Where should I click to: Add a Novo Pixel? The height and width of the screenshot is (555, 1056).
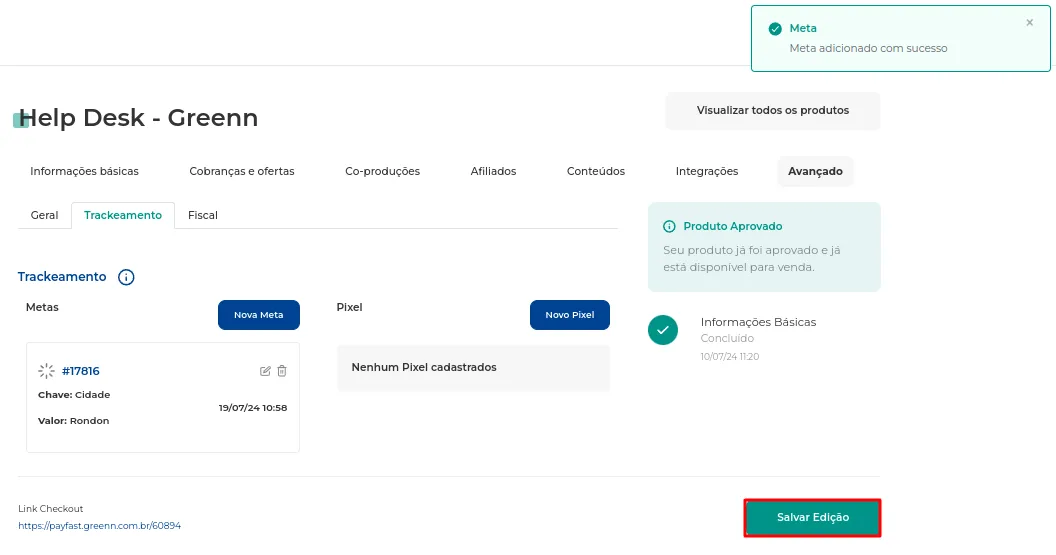click(570, 315)
